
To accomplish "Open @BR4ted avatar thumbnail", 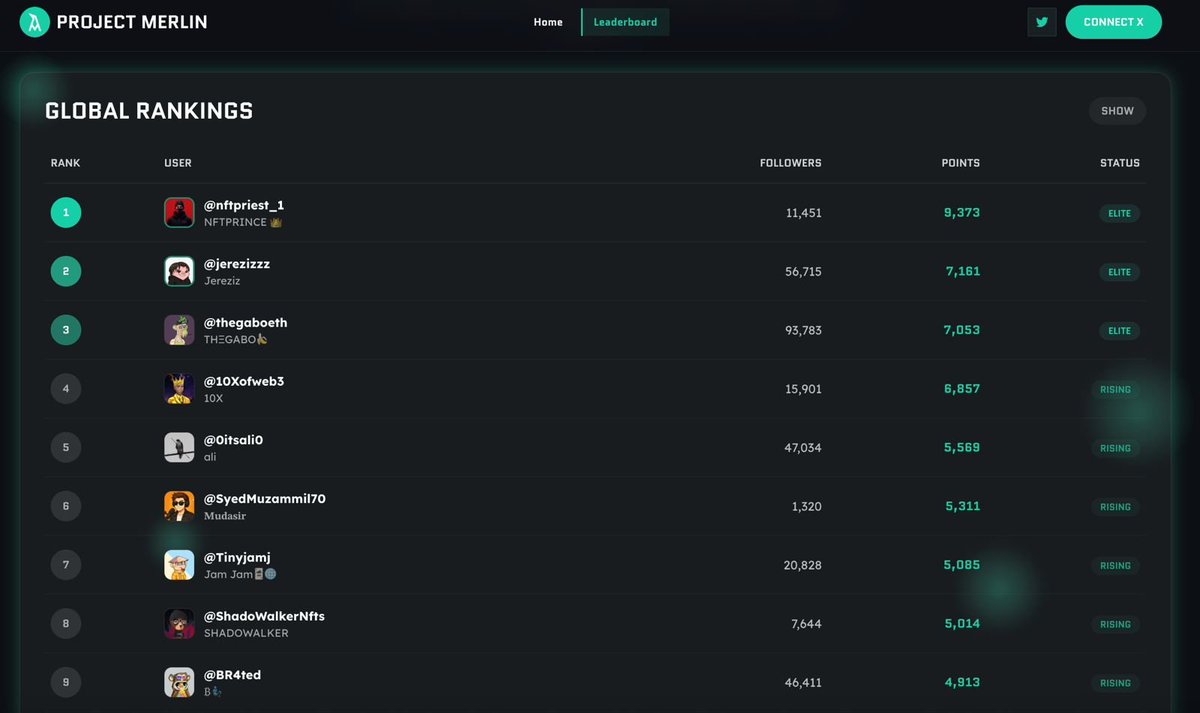I will pyautogui.click(x=179, y=682).
